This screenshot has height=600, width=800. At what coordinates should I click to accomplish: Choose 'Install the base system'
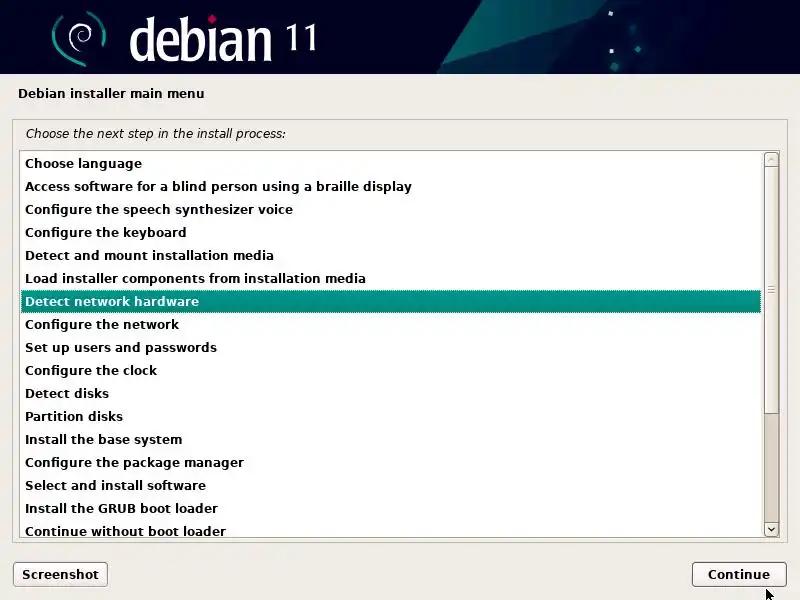click(391, 439)
